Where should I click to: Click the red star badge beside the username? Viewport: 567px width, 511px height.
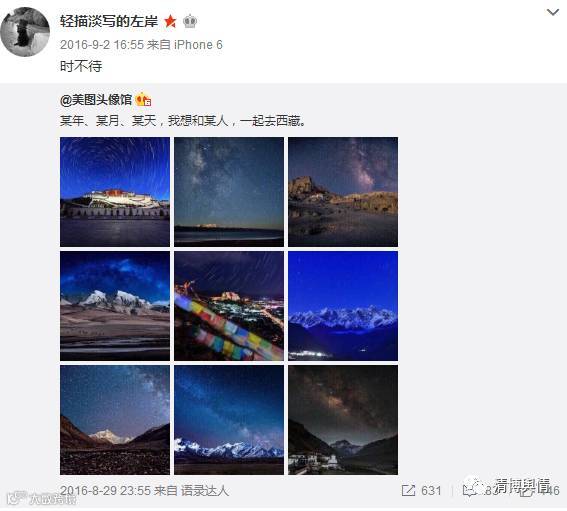pos(170,22)
